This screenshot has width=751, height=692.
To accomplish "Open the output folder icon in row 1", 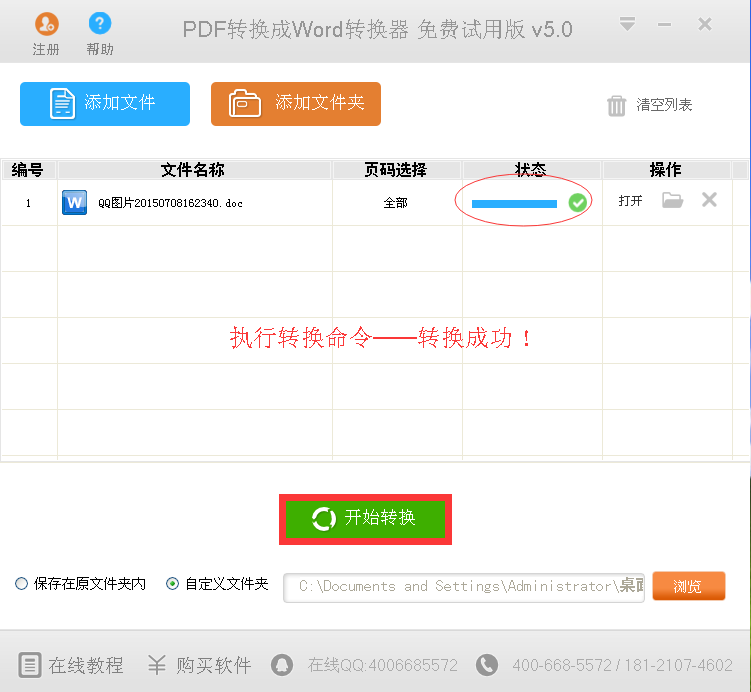I will point(672,200).
